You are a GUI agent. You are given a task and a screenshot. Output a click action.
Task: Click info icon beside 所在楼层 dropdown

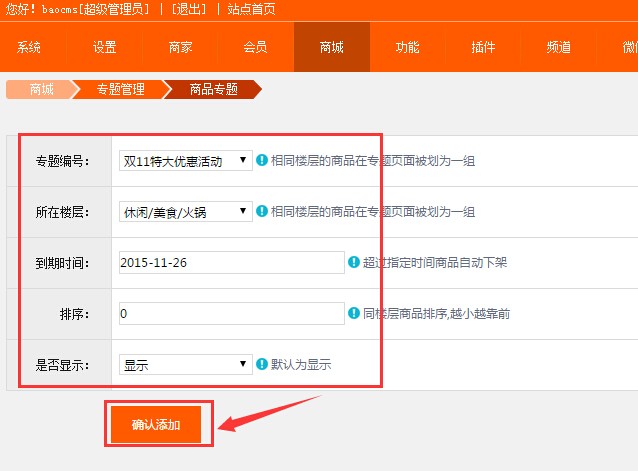coord(262,211)
